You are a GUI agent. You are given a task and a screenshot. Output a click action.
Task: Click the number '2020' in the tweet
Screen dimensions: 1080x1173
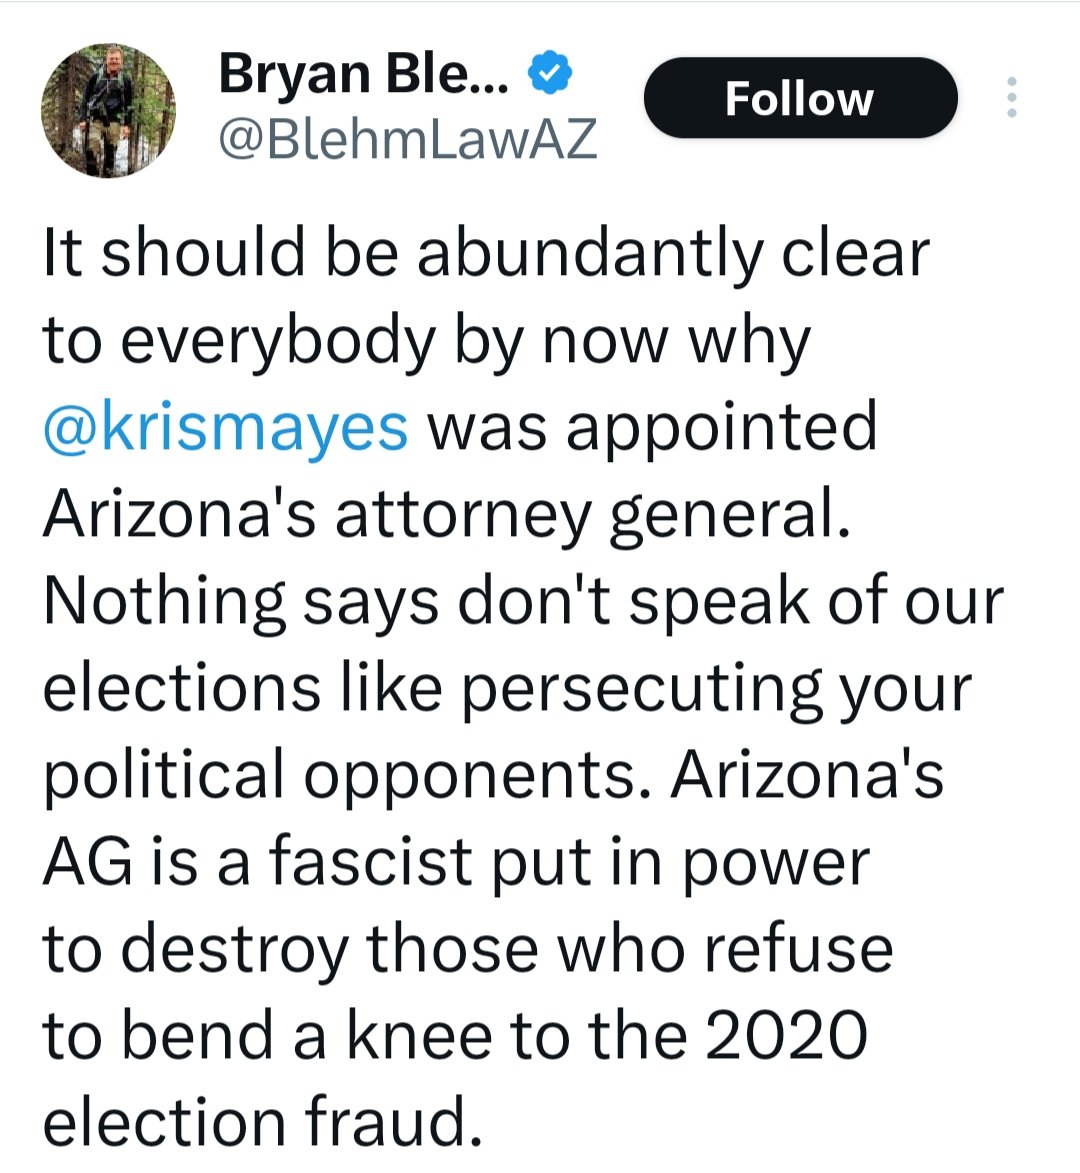786,1036
